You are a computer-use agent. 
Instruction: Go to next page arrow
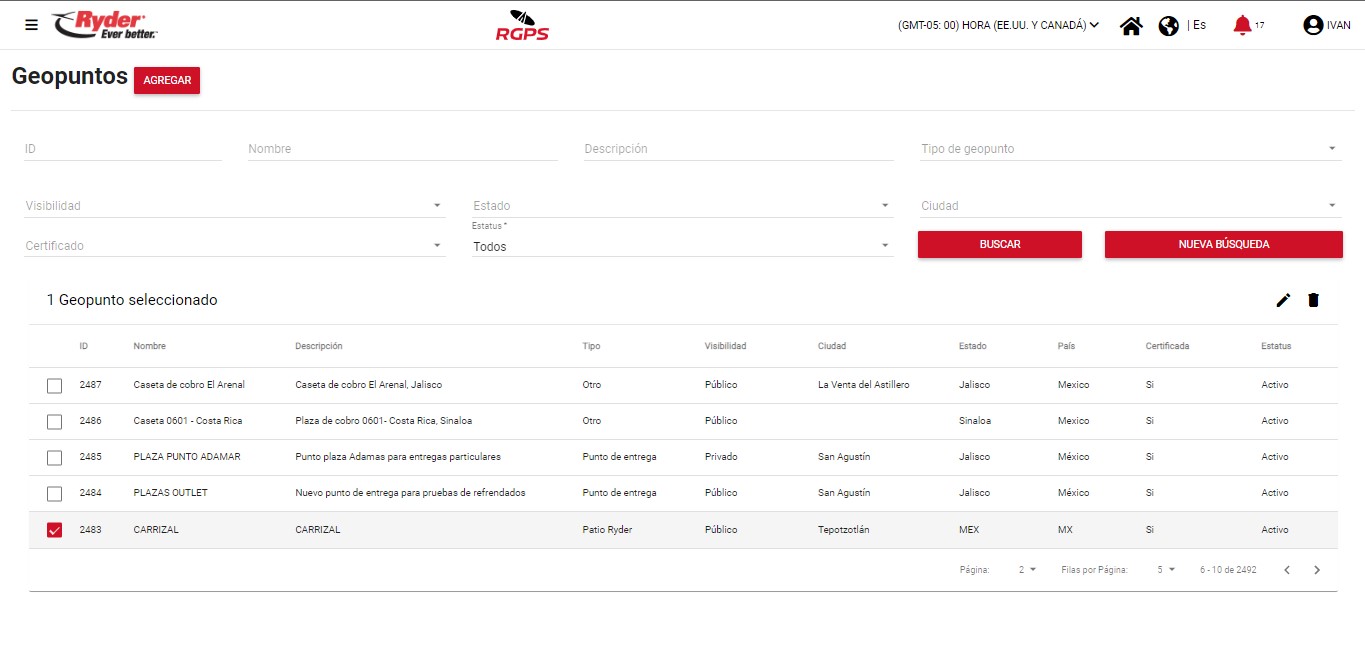click(x=1317, y=570)
